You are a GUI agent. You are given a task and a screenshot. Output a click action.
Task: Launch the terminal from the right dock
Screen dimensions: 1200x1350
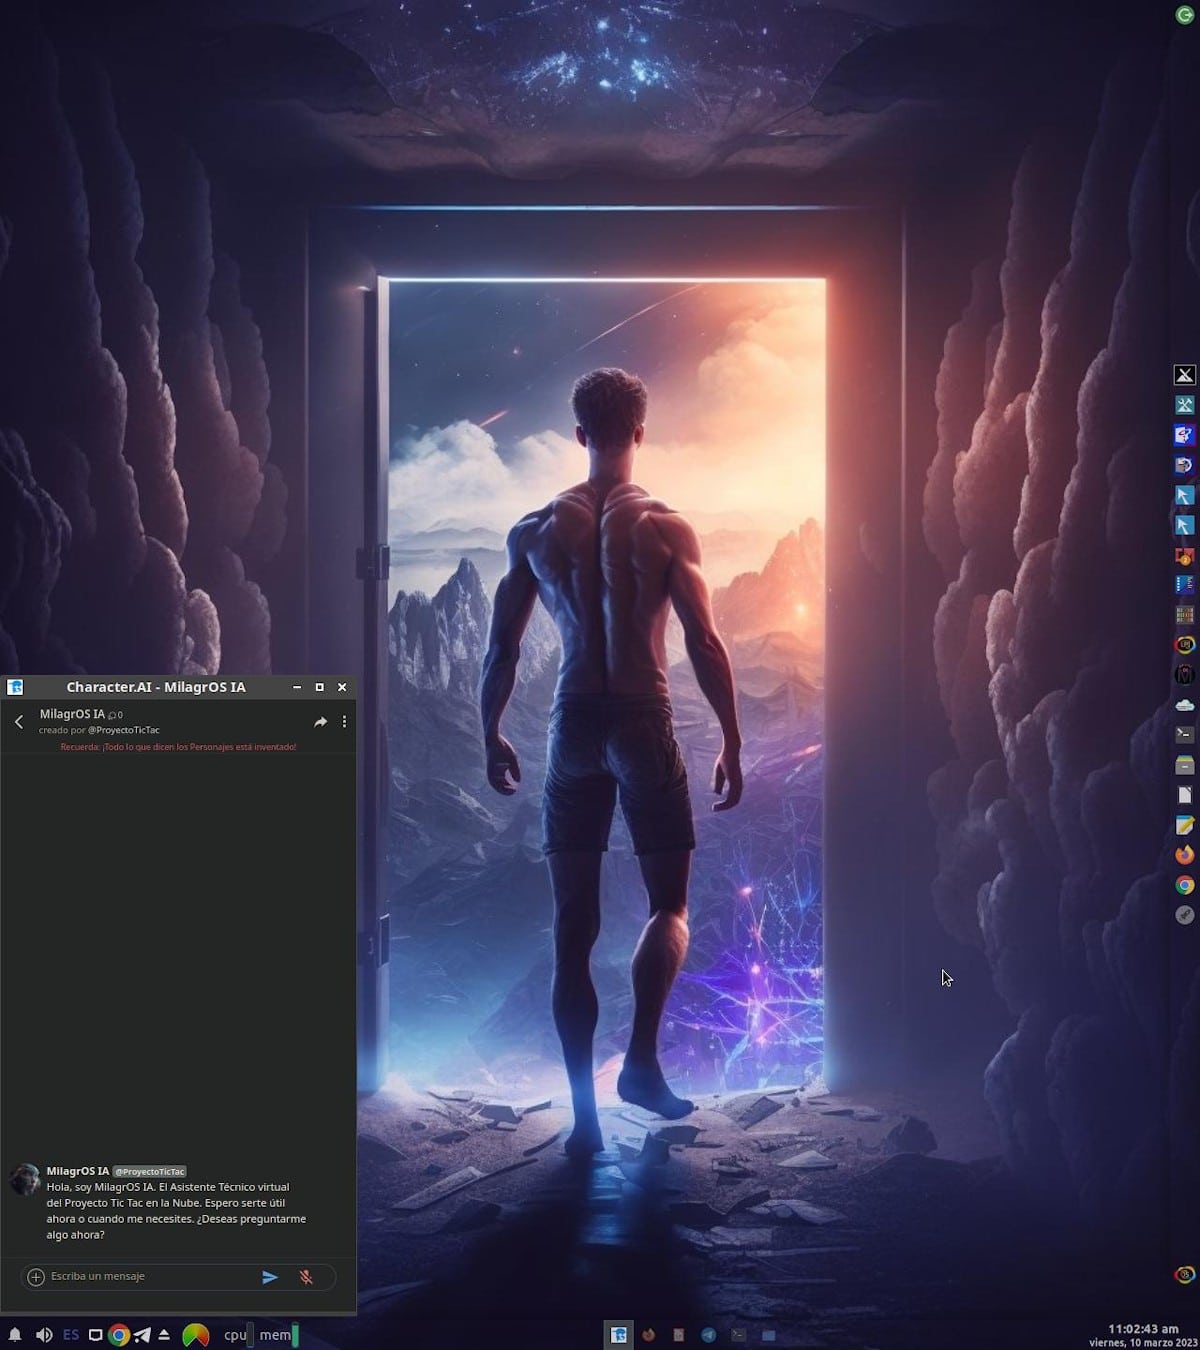click(1185, 735)
